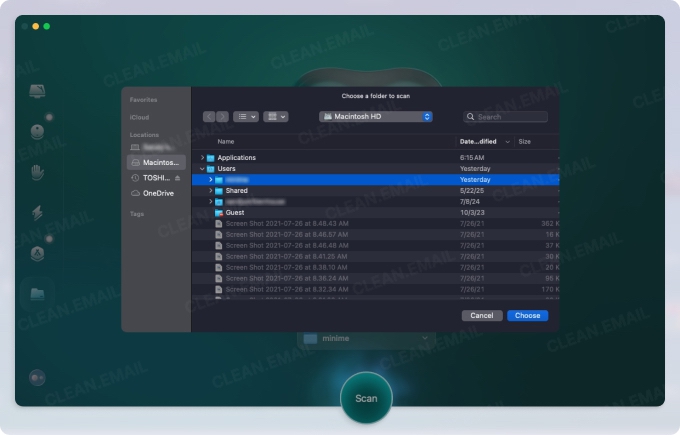Click the 5/22/25 date for Shared

(x=472, y=190)
